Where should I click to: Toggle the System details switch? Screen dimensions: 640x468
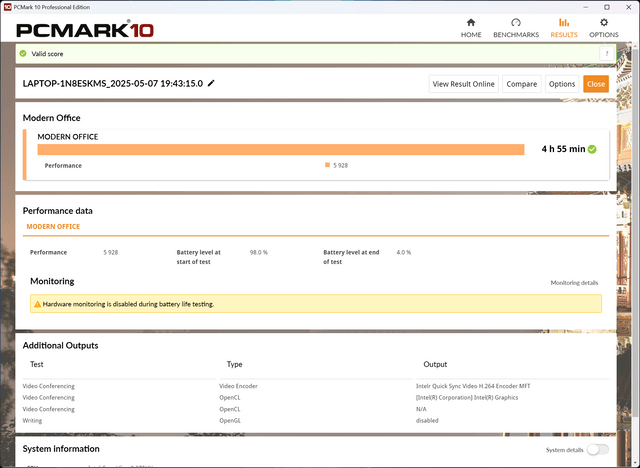pos(598,450)
